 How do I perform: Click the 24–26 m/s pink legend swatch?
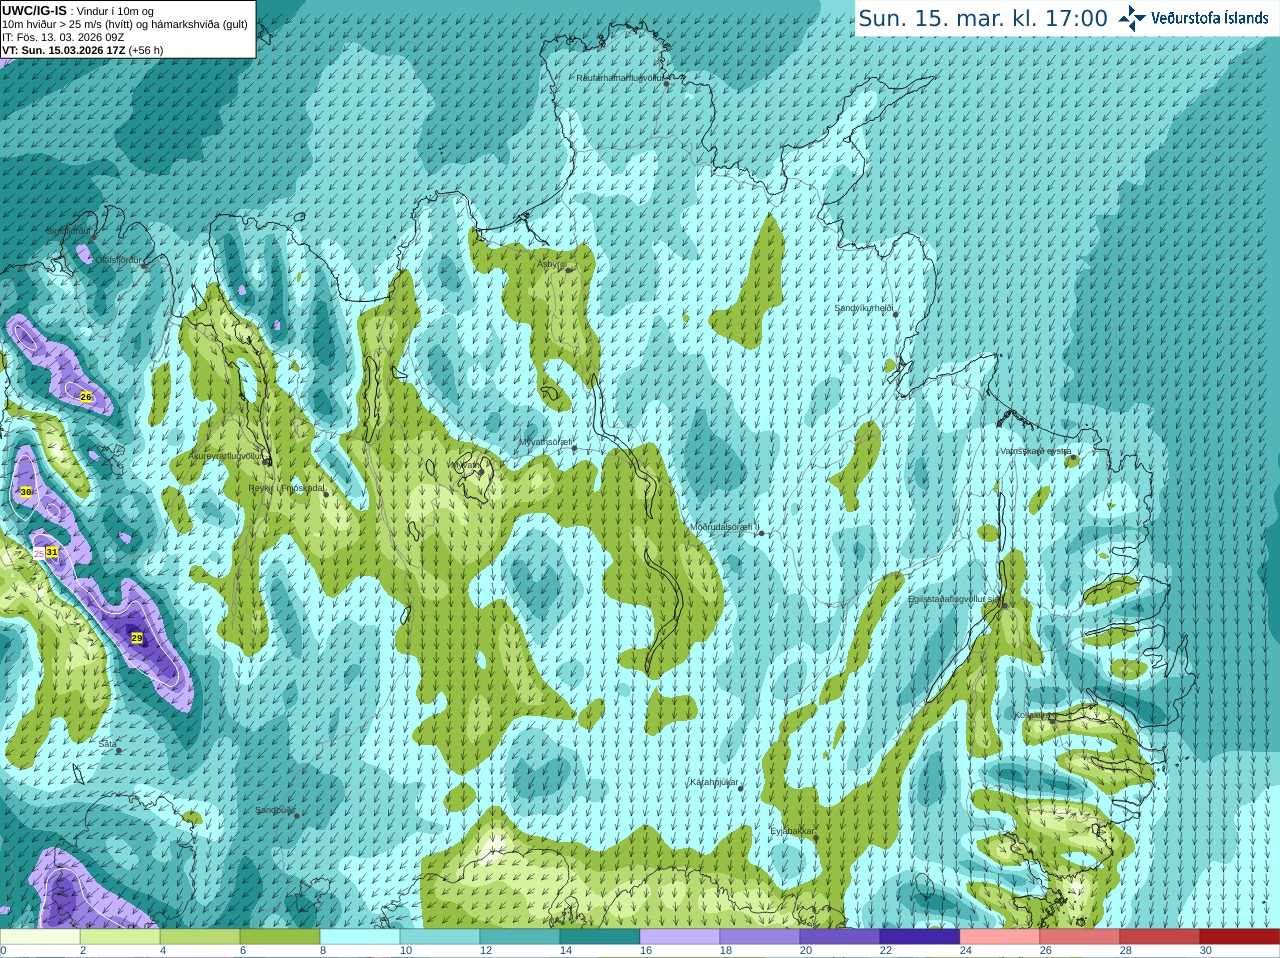coord(1000,936)
